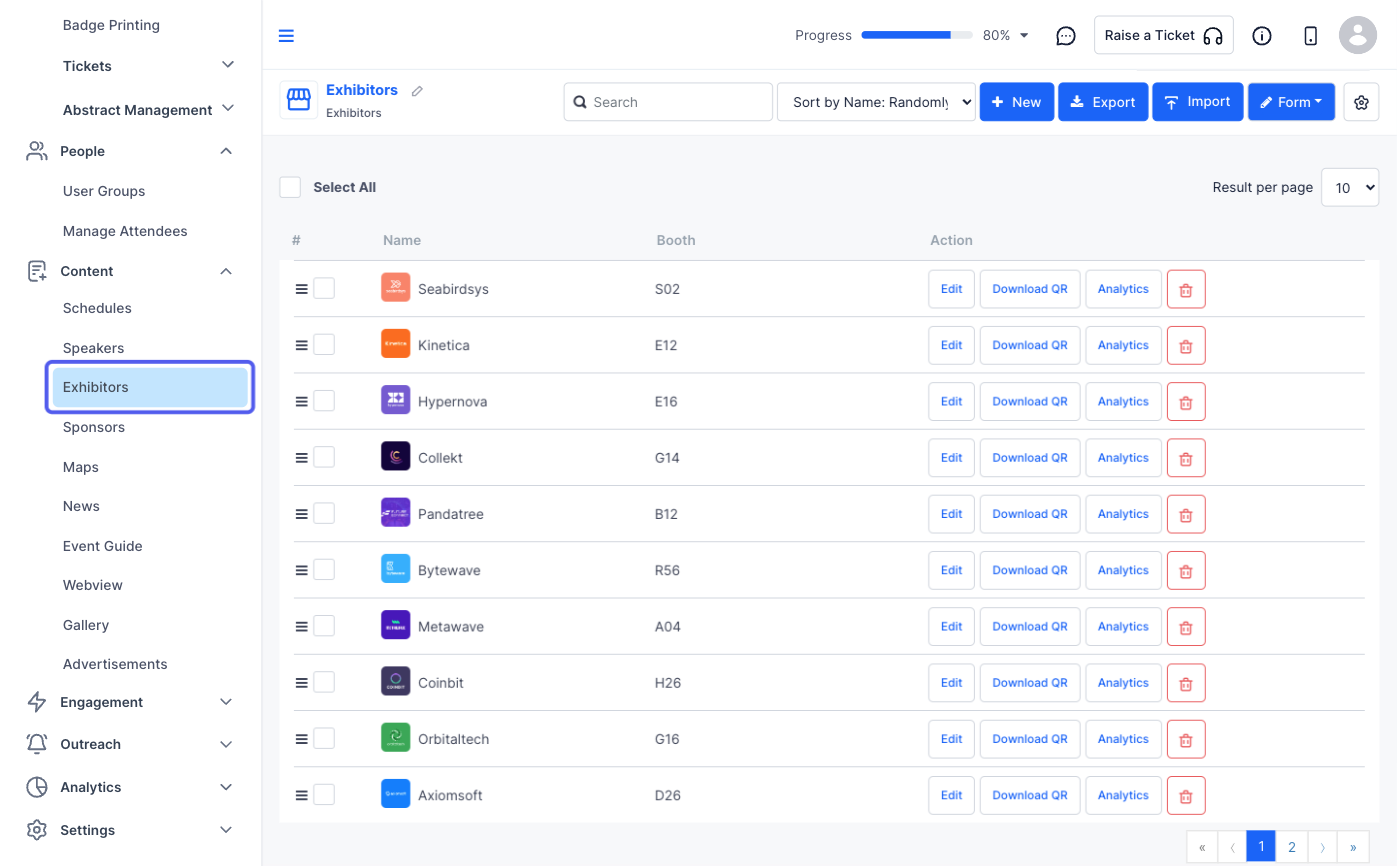
Task: Open the mobile preview phone icon
Action: click(x=1311, y=36)
